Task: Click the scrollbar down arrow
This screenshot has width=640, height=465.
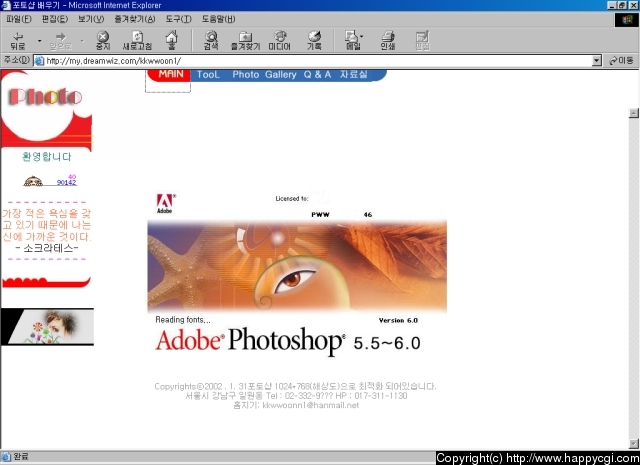Action: tap(634, 443)
